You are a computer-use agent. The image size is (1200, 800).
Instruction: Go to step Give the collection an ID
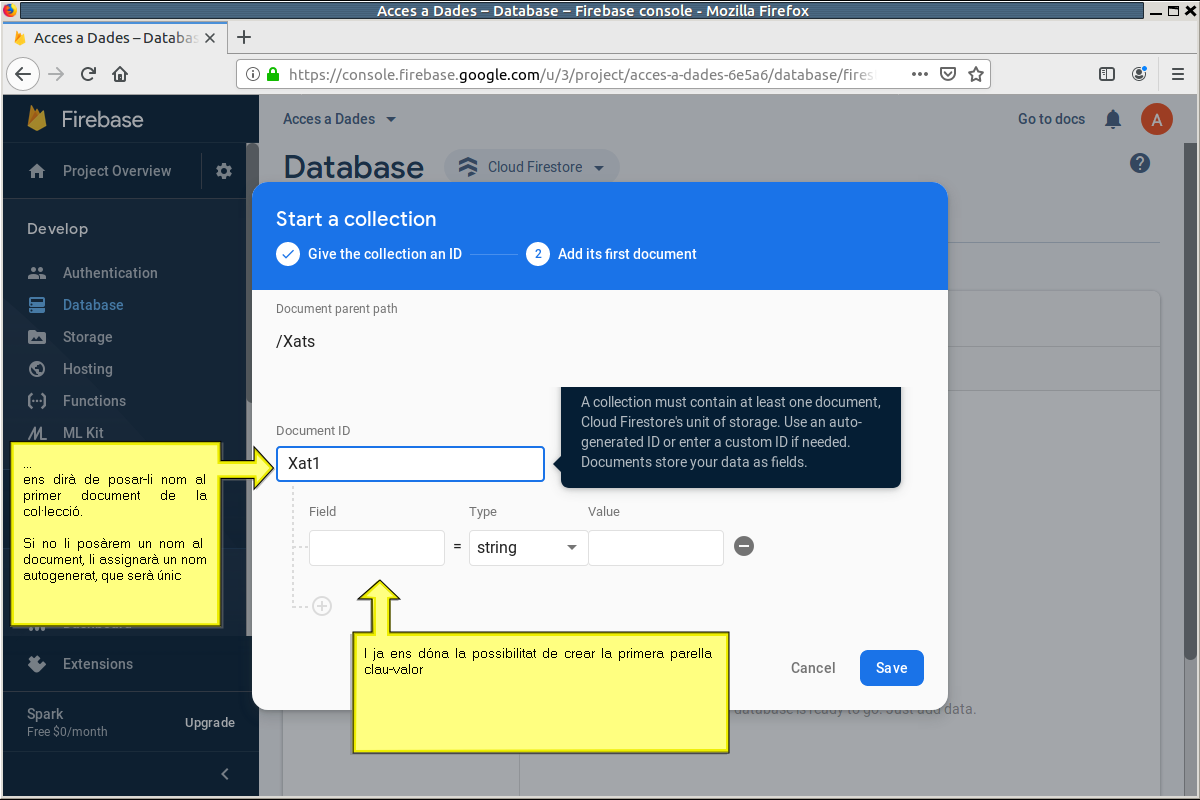point(369,254)
